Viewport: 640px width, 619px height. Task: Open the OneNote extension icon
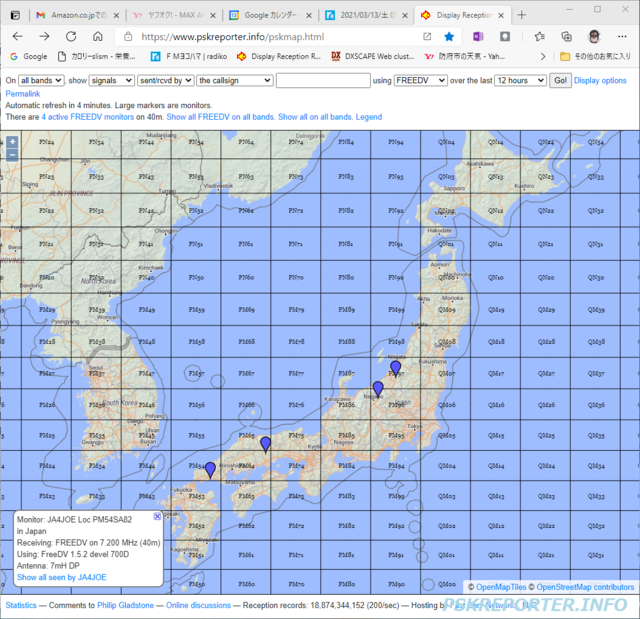(478, 37)
